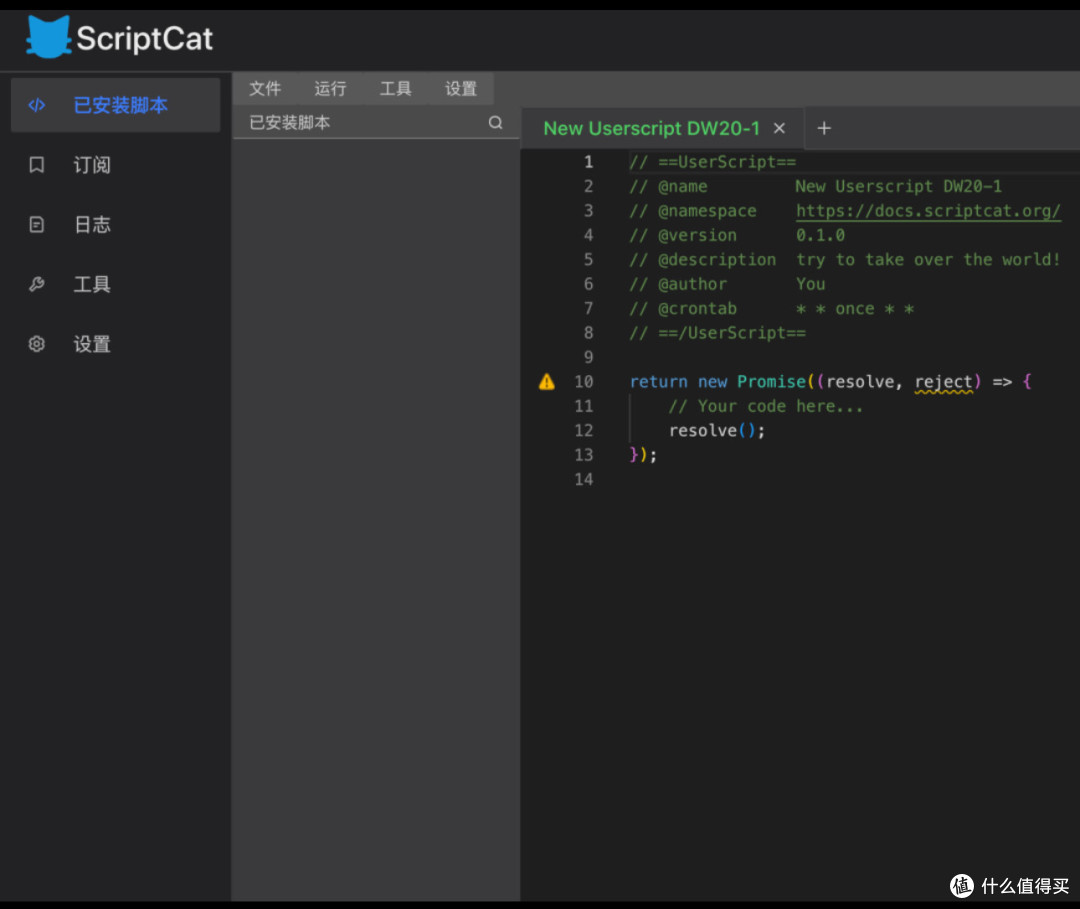Click 'try to take over the world!' text
Screen dimensions: 1080x909
pyautogui.click(x=928, y=260)
